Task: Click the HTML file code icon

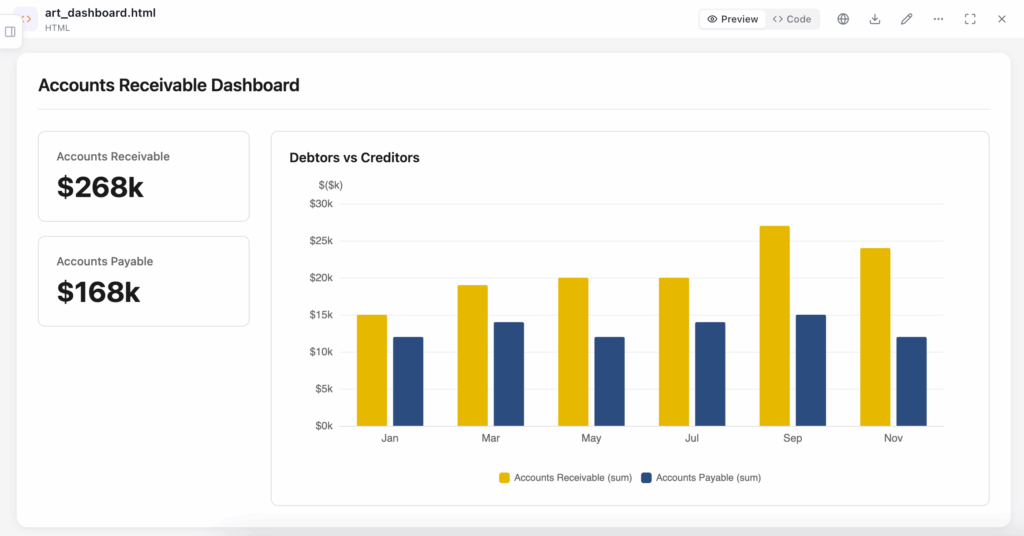Action: [x=27, y=19]
